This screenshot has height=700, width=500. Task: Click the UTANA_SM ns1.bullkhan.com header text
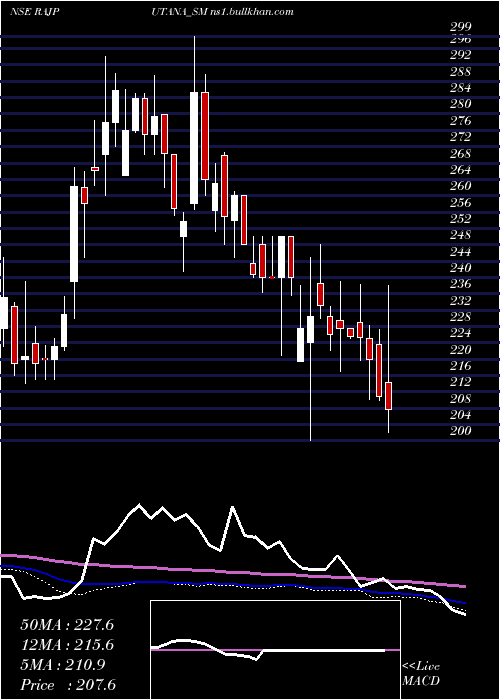tap(224, 12)
